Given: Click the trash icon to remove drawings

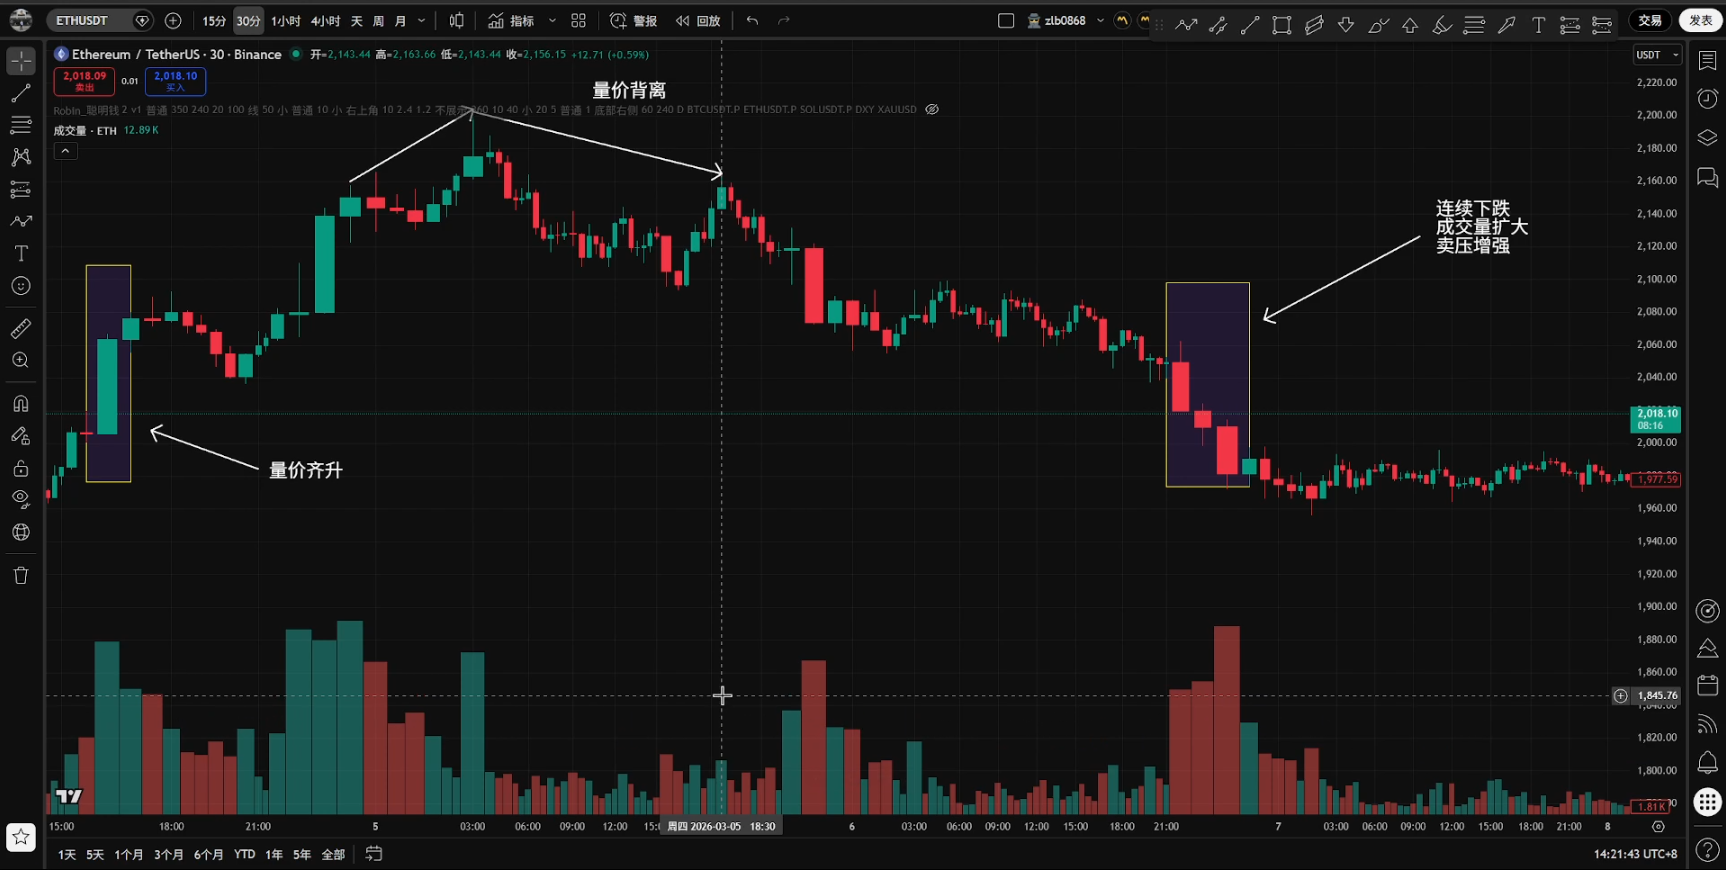Looking at the screenshot, I should (x=20, y=575).
